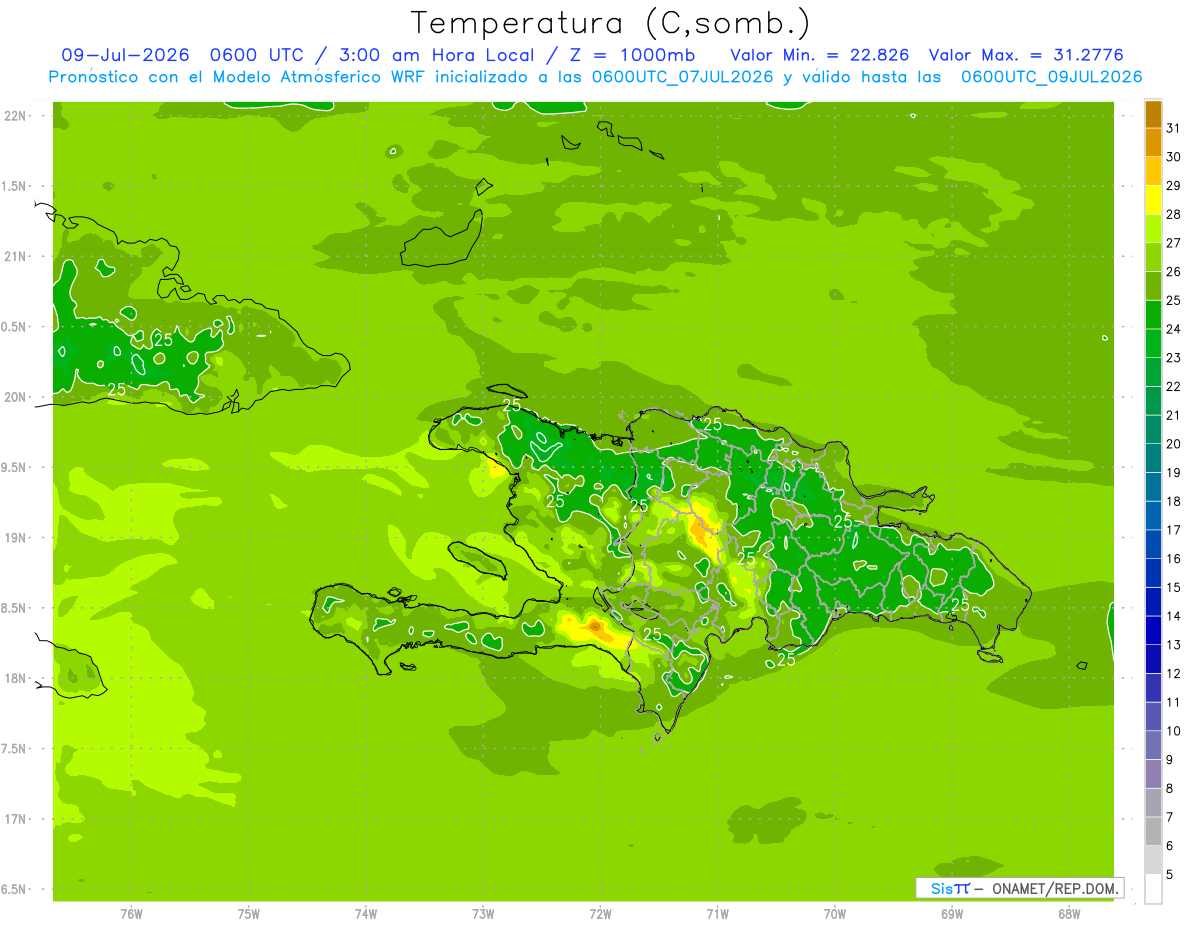Image resolution: width=1200 pixels, height=927 pixels.
Task: Click the Valor Max. = 31.2776 text
Action: [x=1033, y=55]
